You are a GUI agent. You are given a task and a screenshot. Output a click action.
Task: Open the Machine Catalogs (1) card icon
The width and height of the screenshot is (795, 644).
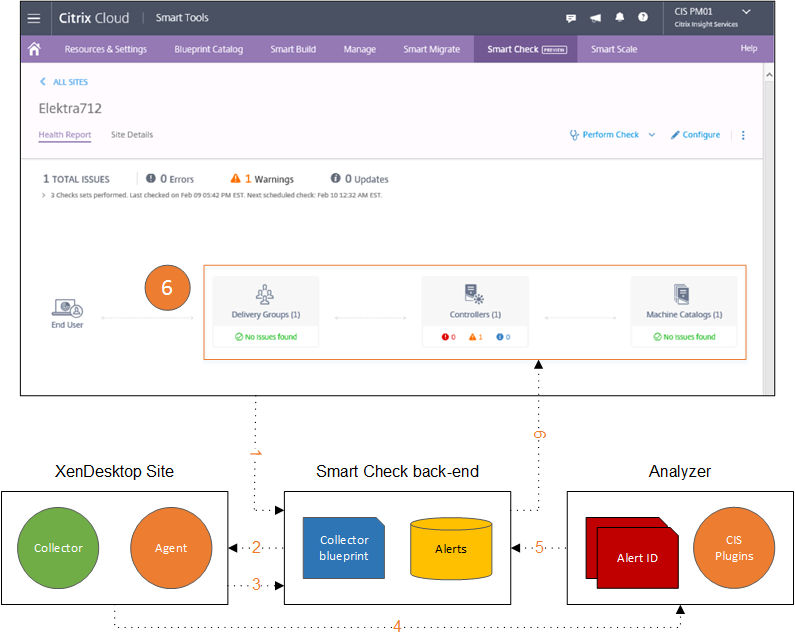coord(682,294)
